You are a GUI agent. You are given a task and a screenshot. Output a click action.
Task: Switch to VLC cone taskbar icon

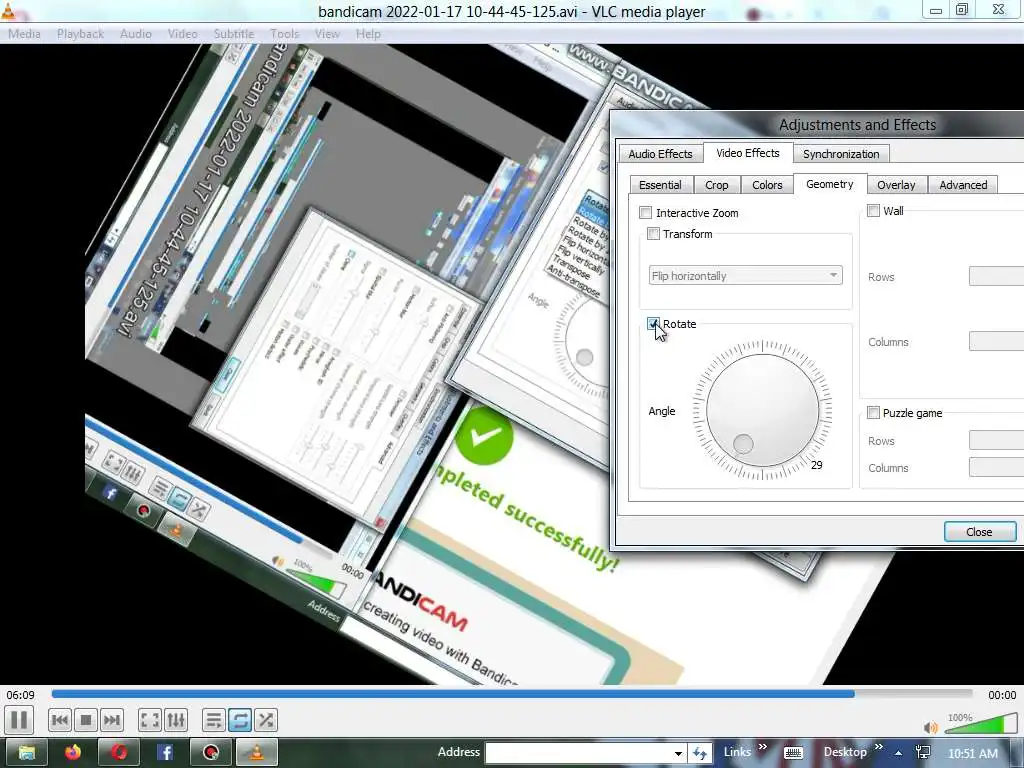coord(256,752)
